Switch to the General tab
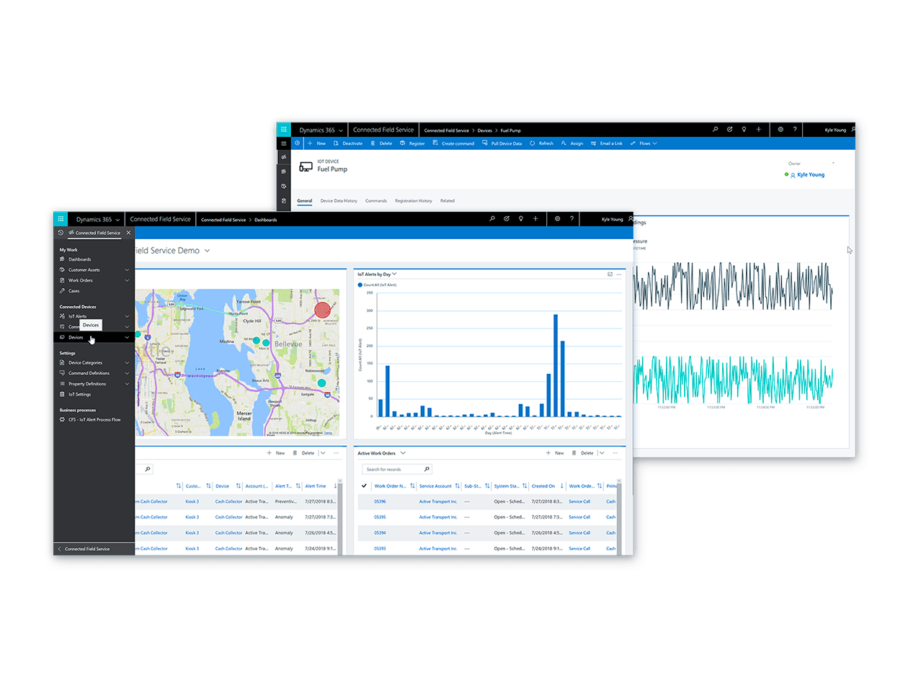Image resolution: width=908 pixels, height=680 pixels. coord(305,201)
